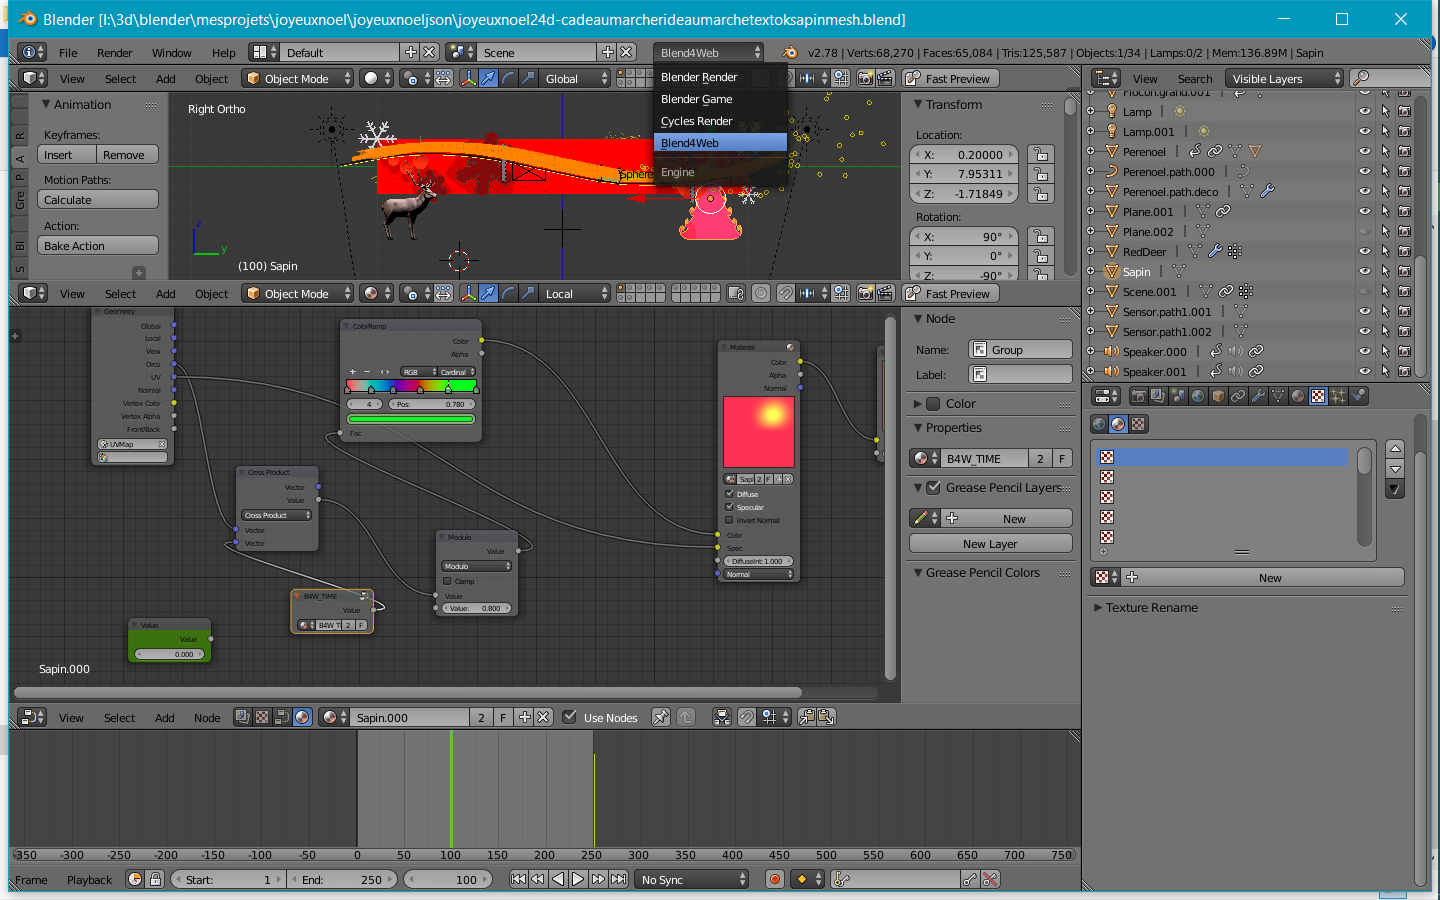1440x900 pixels.
Task: Toggle visibility of Speaker.000 in outliner
Action: 1364,351
